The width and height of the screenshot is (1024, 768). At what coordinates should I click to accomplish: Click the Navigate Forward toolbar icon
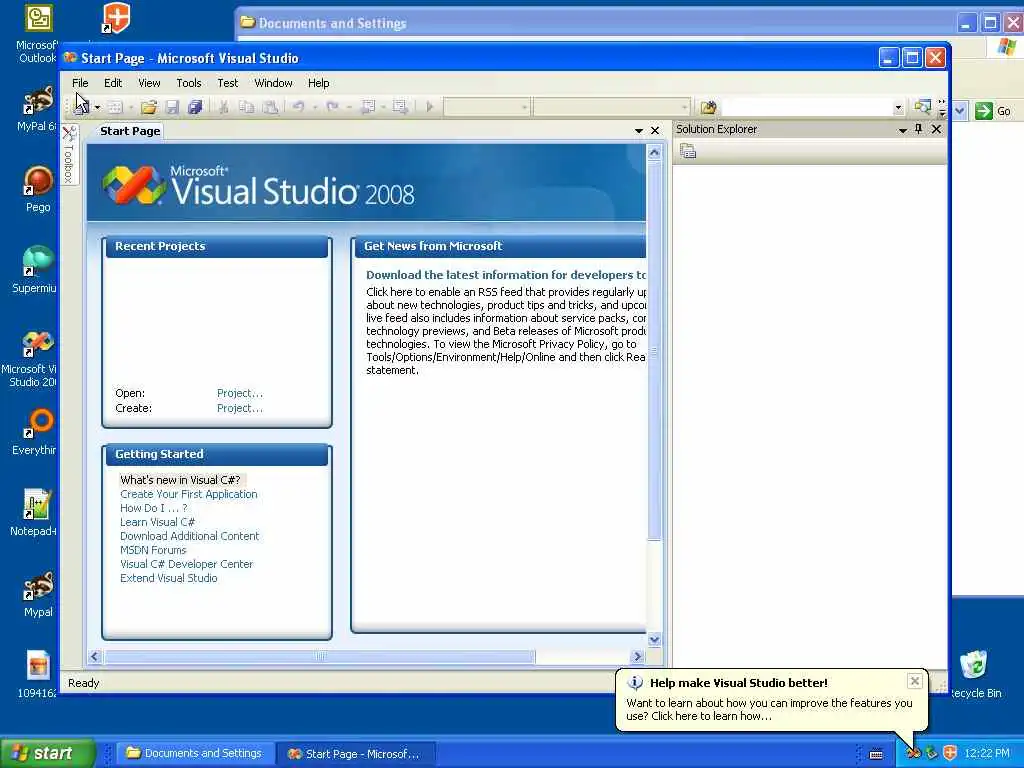(400, 107)
